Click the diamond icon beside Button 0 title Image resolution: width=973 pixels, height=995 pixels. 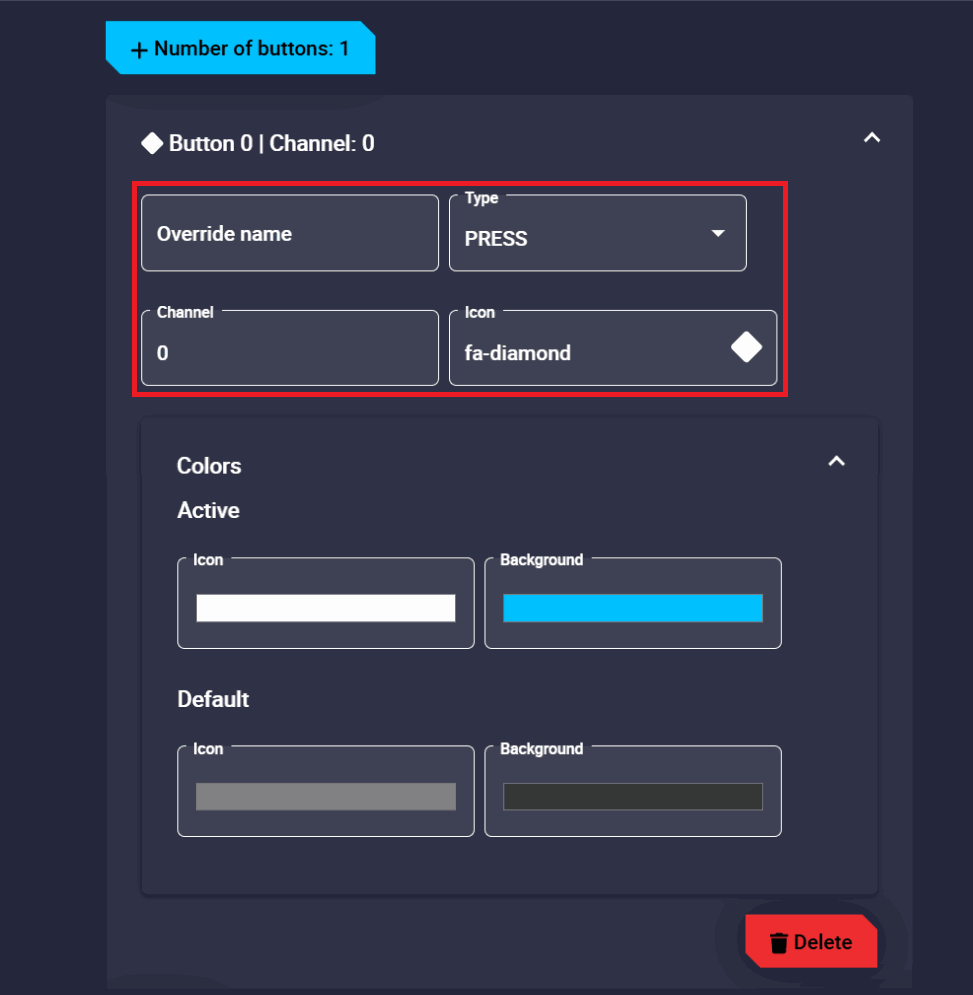pos(152,143)
